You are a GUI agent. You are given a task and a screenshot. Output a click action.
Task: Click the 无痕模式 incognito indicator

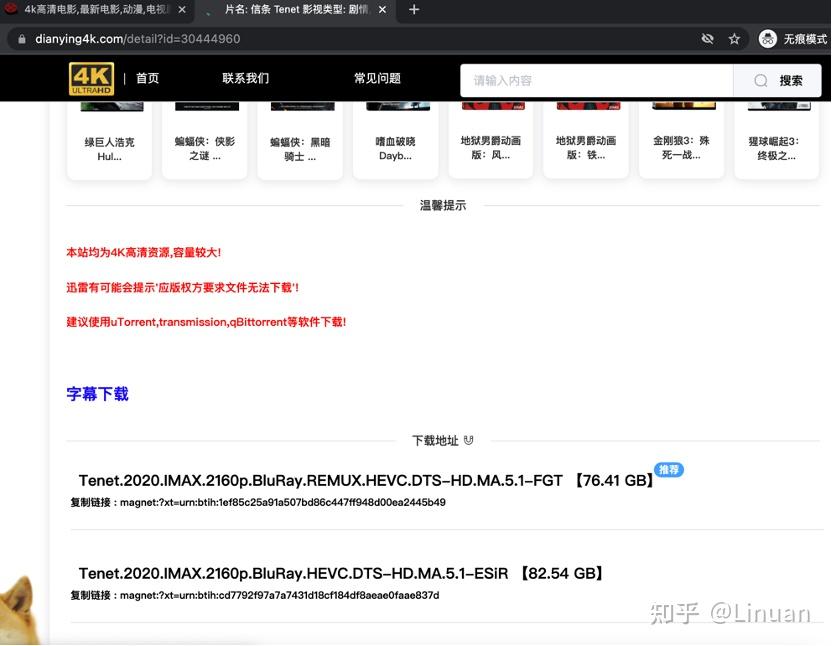pos(793,39)
